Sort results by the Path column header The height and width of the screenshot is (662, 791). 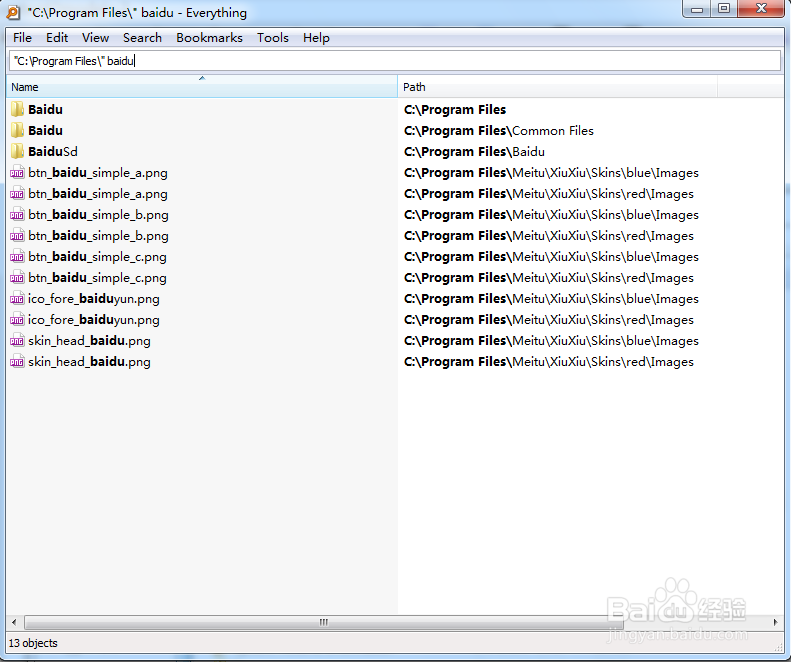(557, 87)
